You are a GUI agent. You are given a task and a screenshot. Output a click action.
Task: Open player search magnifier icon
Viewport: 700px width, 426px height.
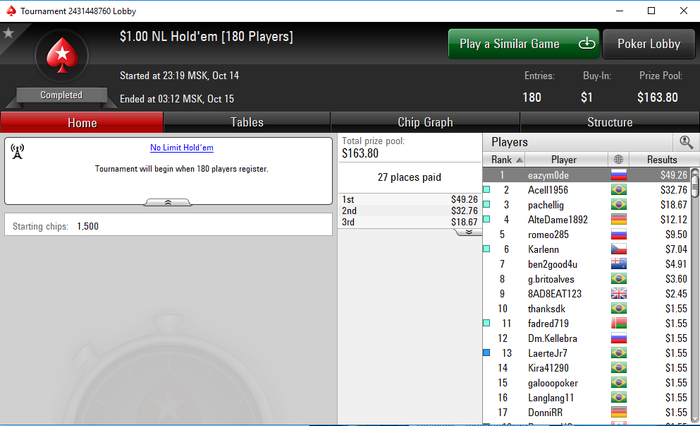686,142
